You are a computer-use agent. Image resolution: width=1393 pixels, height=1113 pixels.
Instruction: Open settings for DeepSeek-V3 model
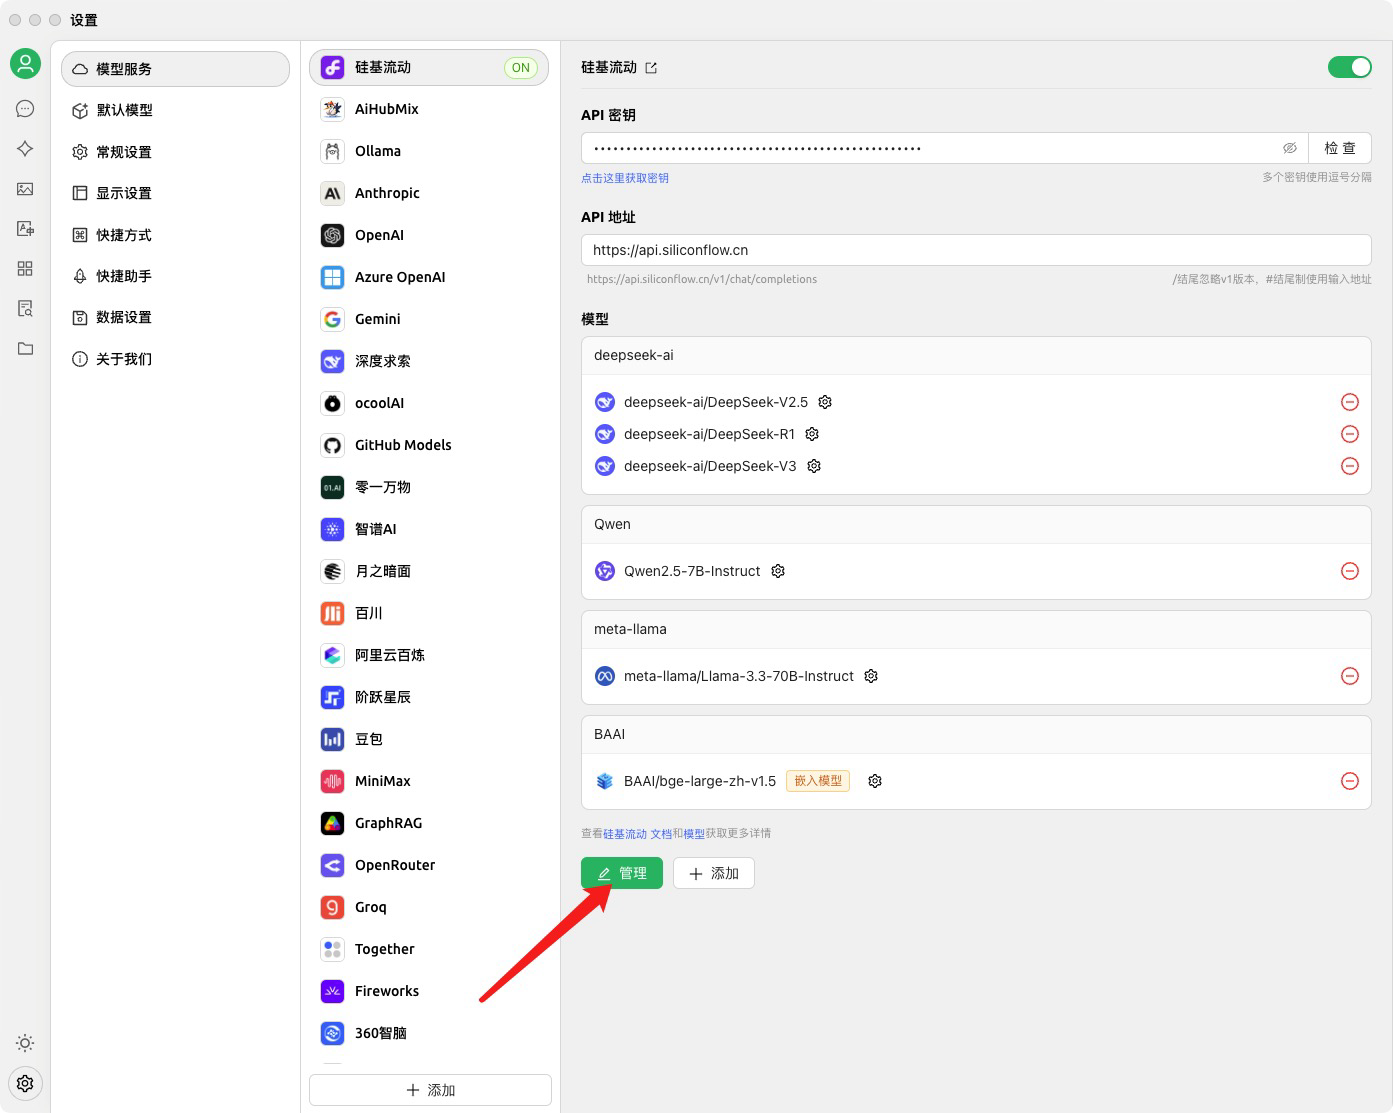(x=814, y=466)
